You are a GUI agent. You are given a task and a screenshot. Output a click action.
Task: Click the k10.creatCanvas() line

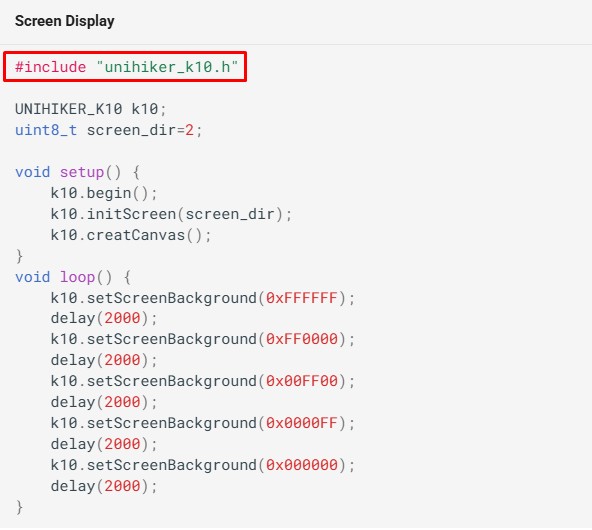point(131,235)
